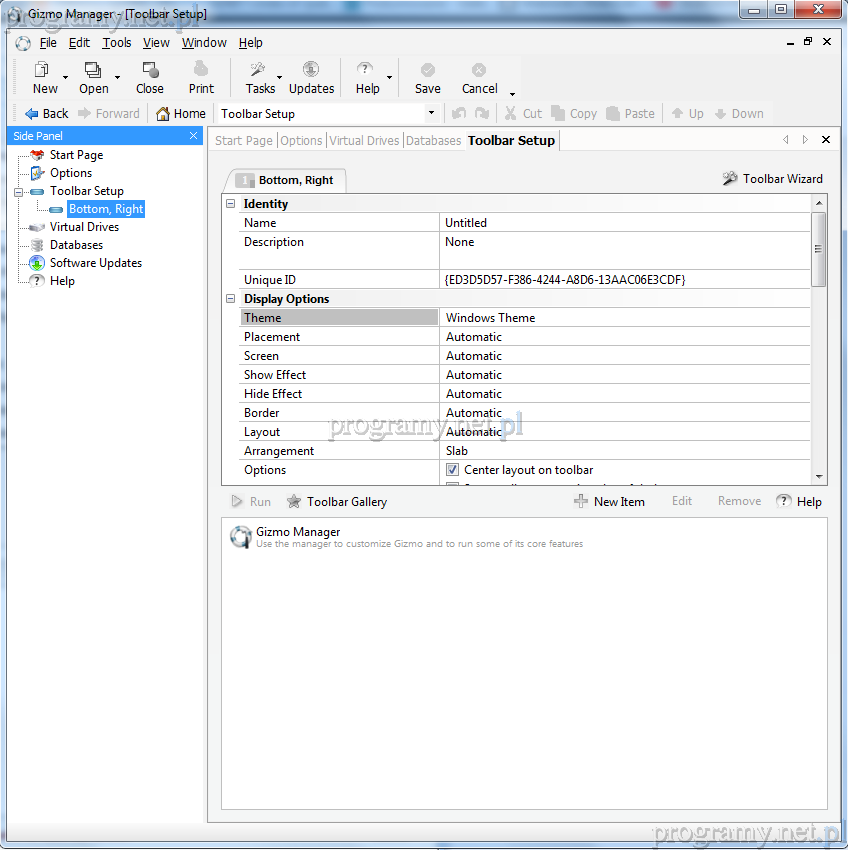Click the Home navigation icon
Image resolution: width=848 pixels, height=850 pixels.
point(163,114)
